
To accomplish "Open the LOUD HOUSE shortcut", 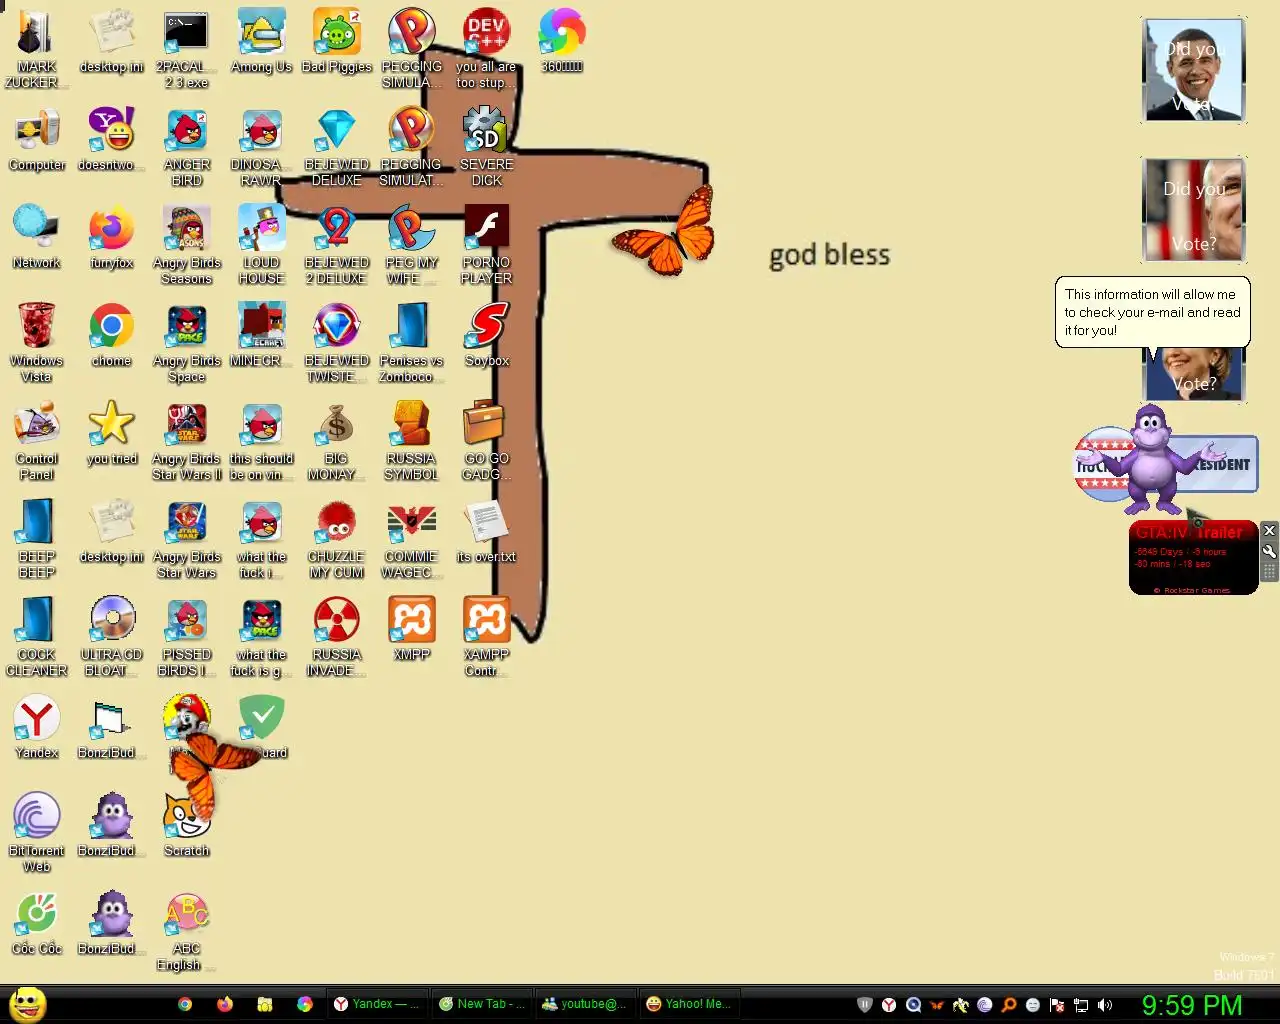I will (x=261, y=245).
